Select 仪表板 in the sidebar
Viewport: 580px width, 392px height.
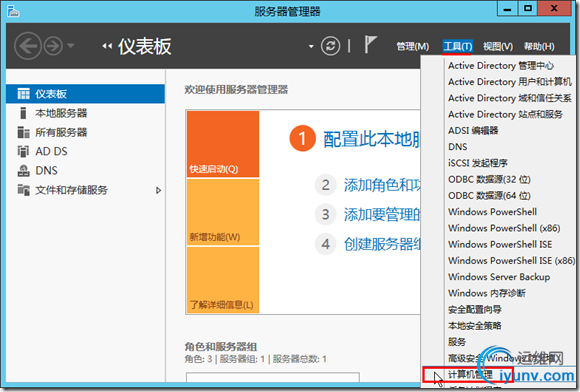[85, 94]
